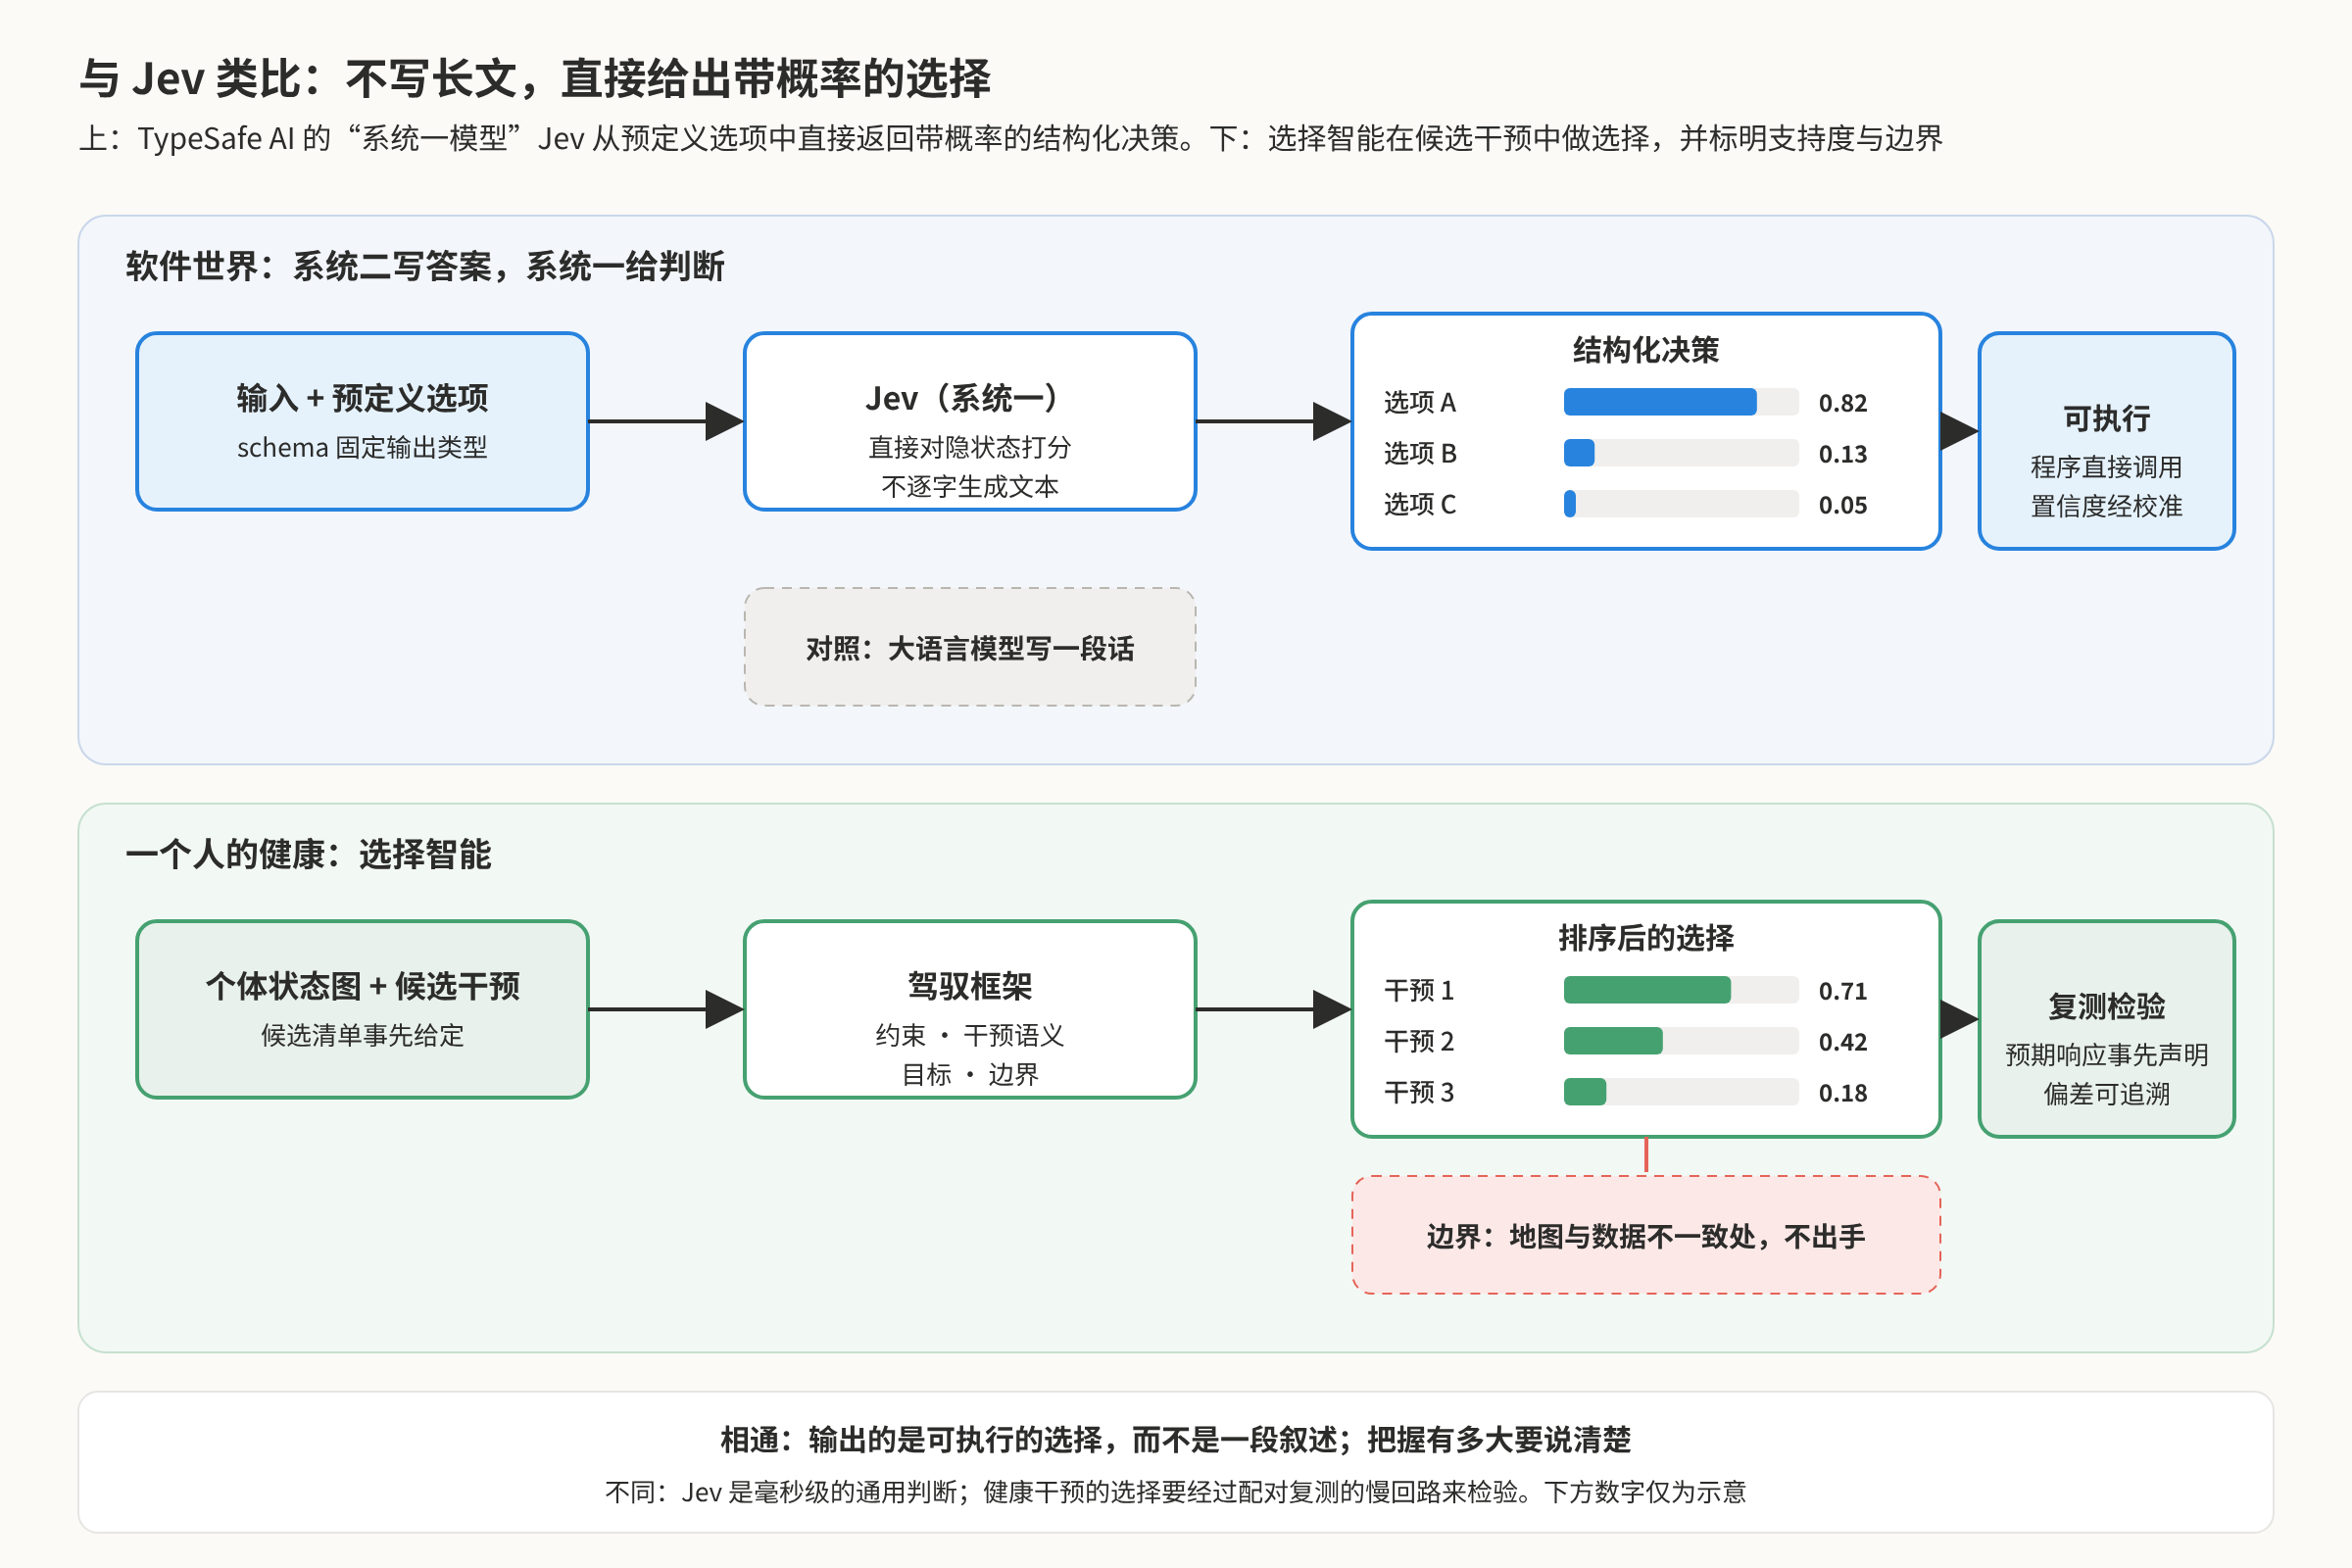
Task: Click the text 置信度经校准
Action: point(2106,506)
